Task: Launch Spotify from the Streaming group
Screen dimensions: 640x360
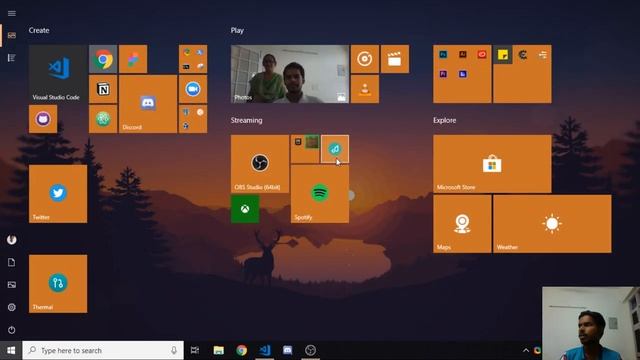Action: (320, 194)
